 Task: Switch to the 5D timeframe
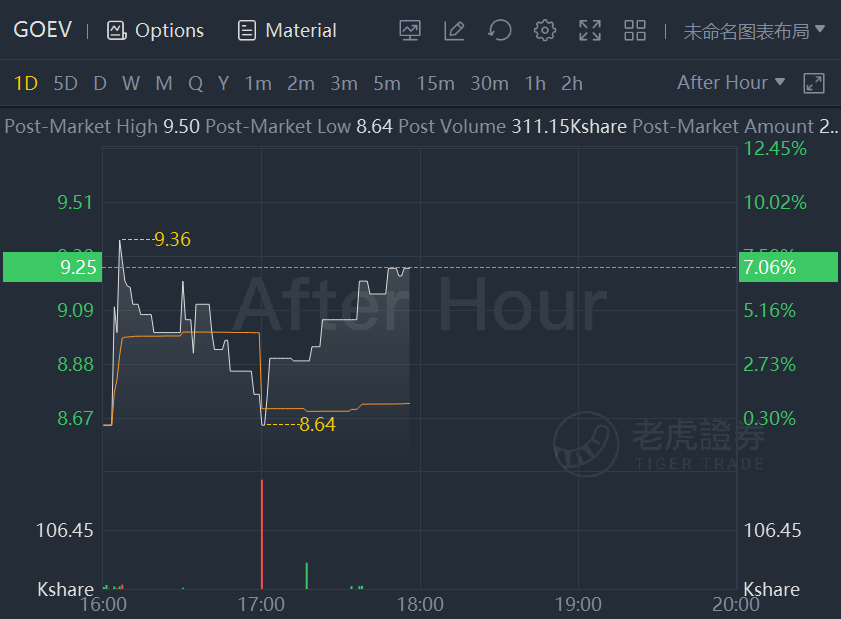pyautogui.click(x=65, y=84)
